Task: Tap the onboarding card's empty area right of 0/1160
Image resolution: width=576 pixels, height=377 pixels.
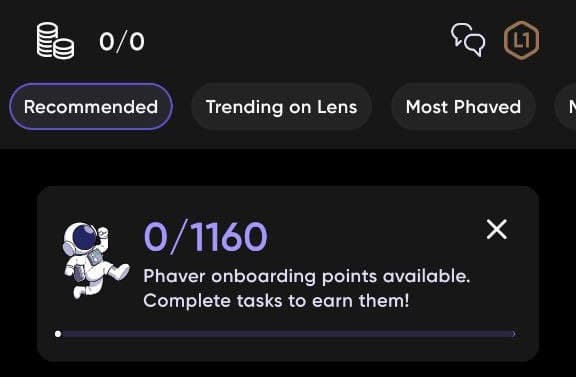Action: (375, 237)
